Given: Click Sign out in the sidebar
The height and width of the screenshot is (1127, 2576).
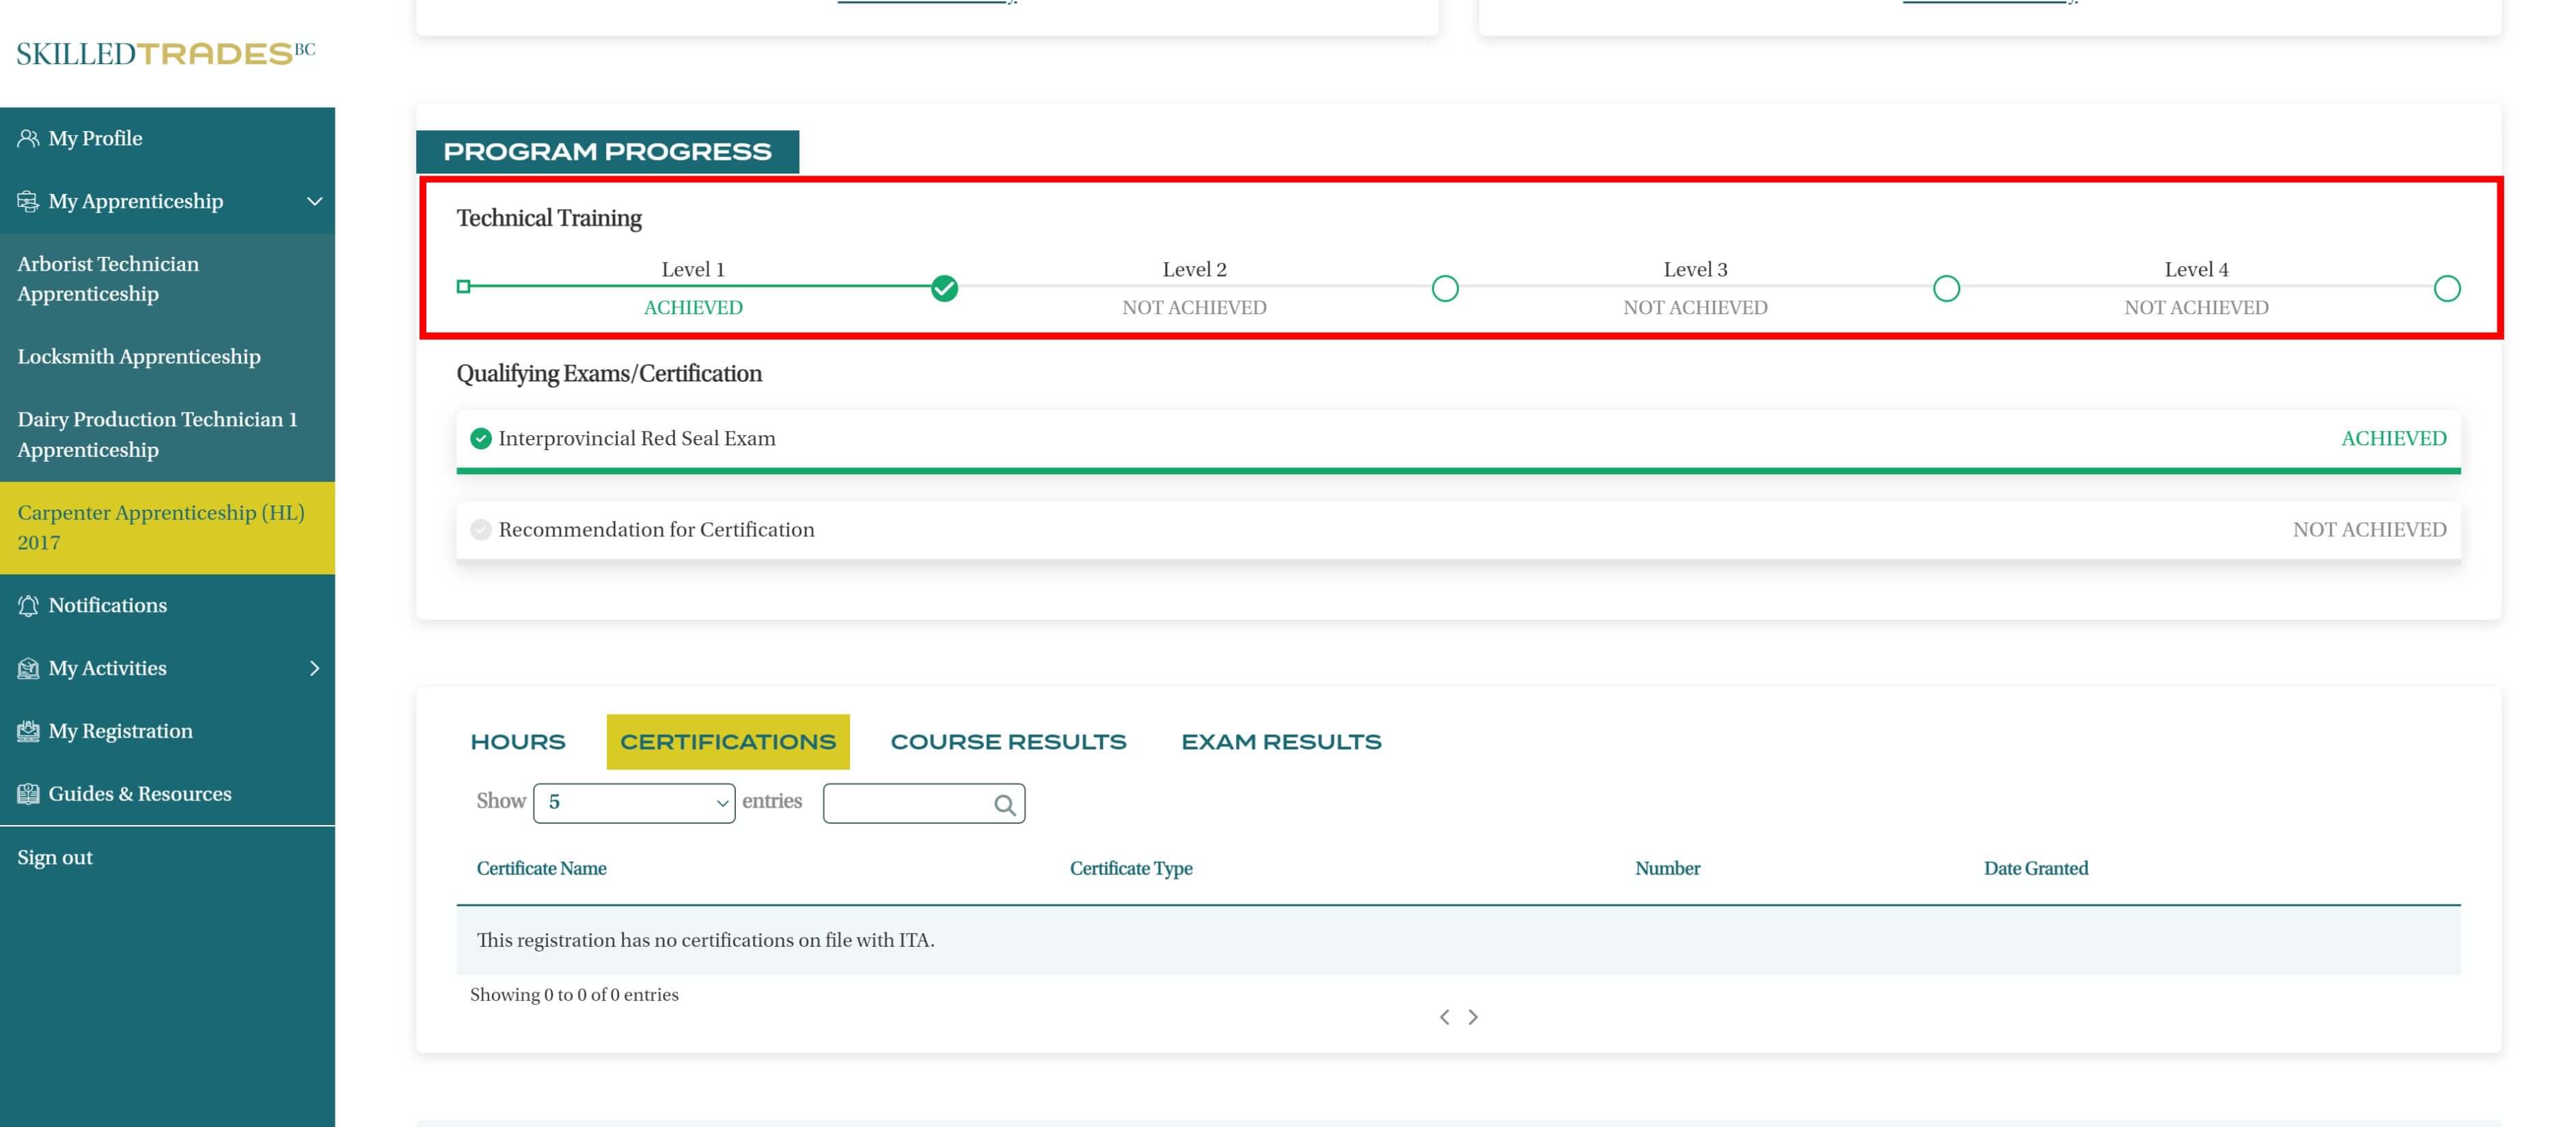Looking at the screenshot, I should 55,857.
